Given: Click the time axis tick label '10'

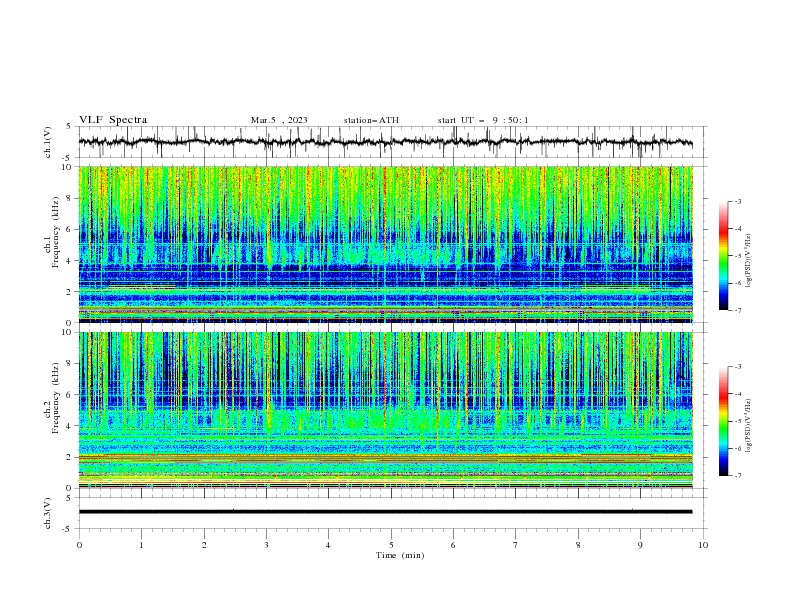Looking at the screenshot, I should click(703, 545).
